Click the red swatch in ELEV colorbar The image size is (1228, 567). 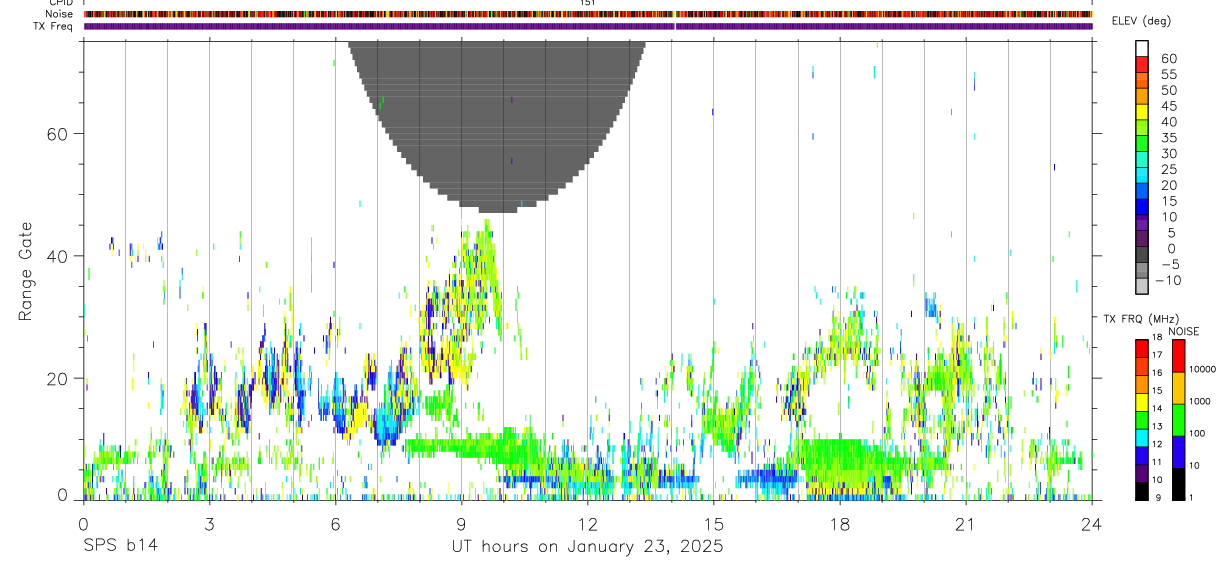(1142, 64)
